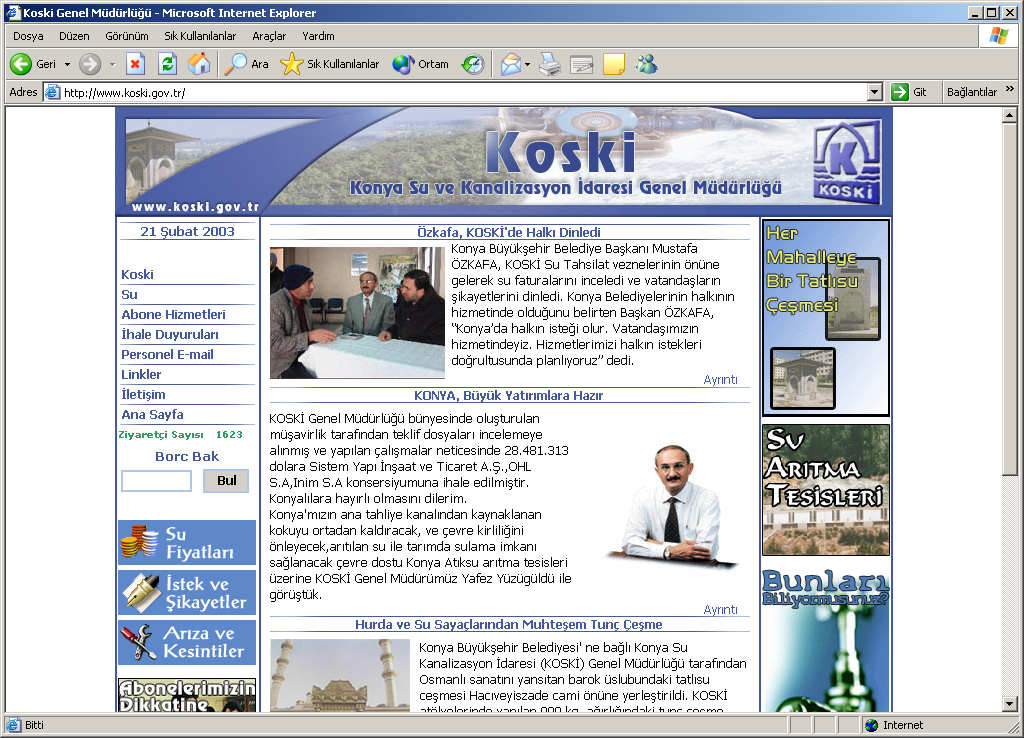Open the Abone Hizmetleri link

173,314
